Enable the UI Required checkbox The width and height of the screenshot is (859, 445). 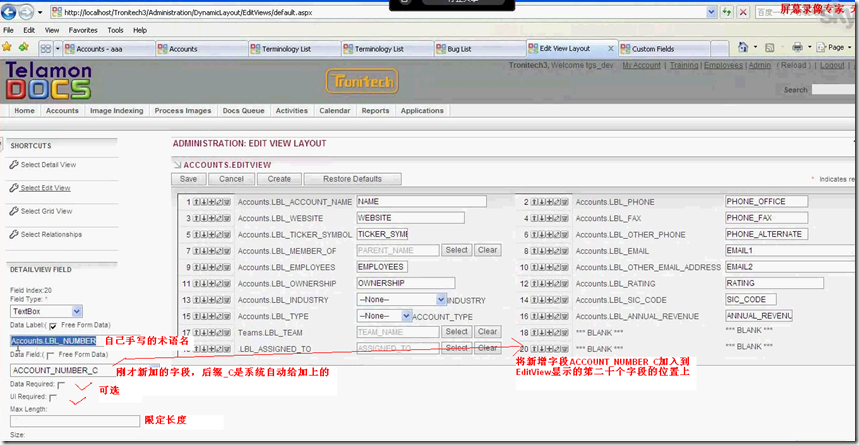point(54,398)
